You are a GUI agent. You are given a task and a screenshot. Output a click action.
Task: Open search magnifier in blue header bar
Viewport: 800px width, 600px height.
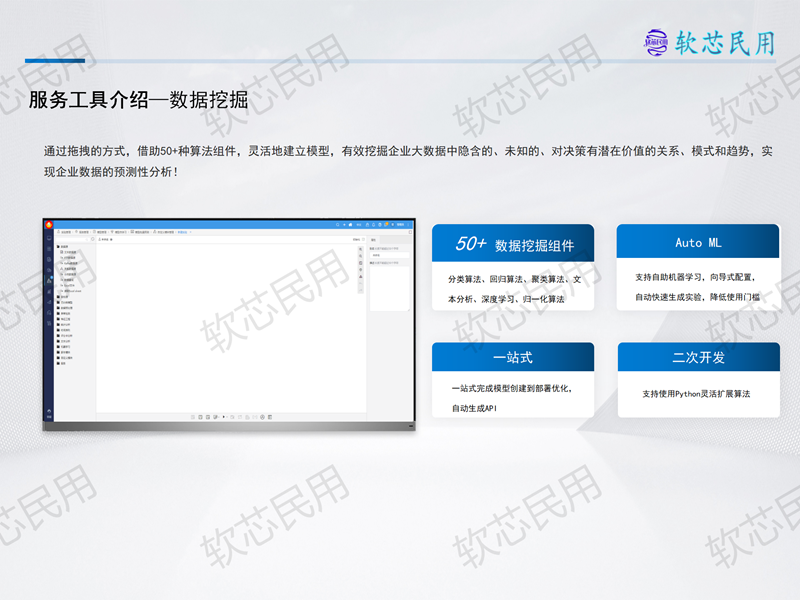click(x=338, y=224)
